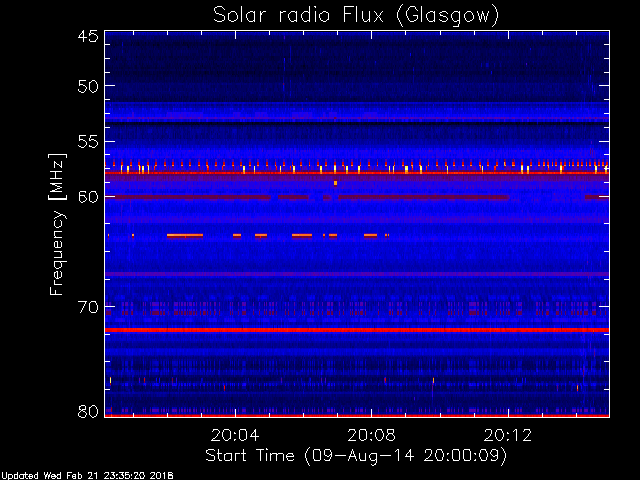Click the 80 frequency tick label
The width and height of the screenshot is (640, 480).
(x=88, y=411)
